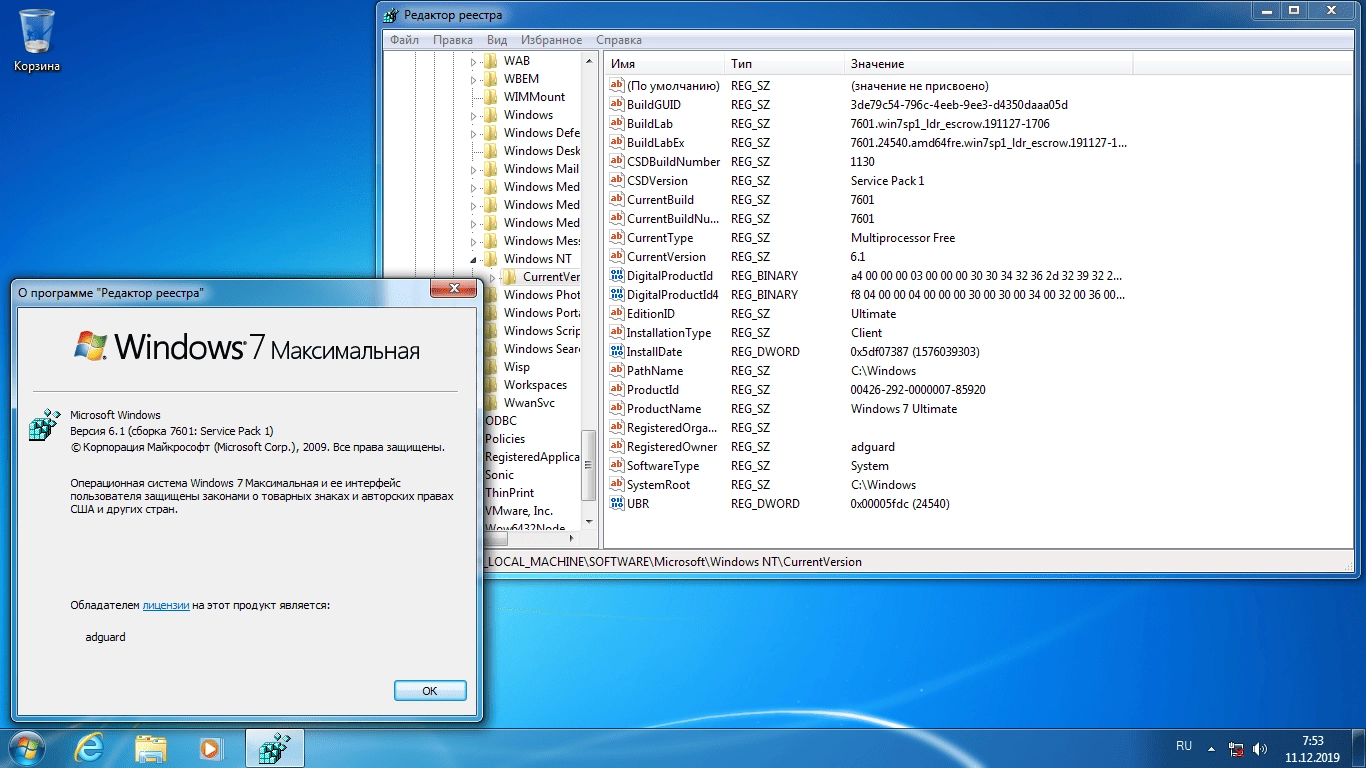Select the EditionID value name
This screenshot has width=1366, height=768.
(650, 314)
